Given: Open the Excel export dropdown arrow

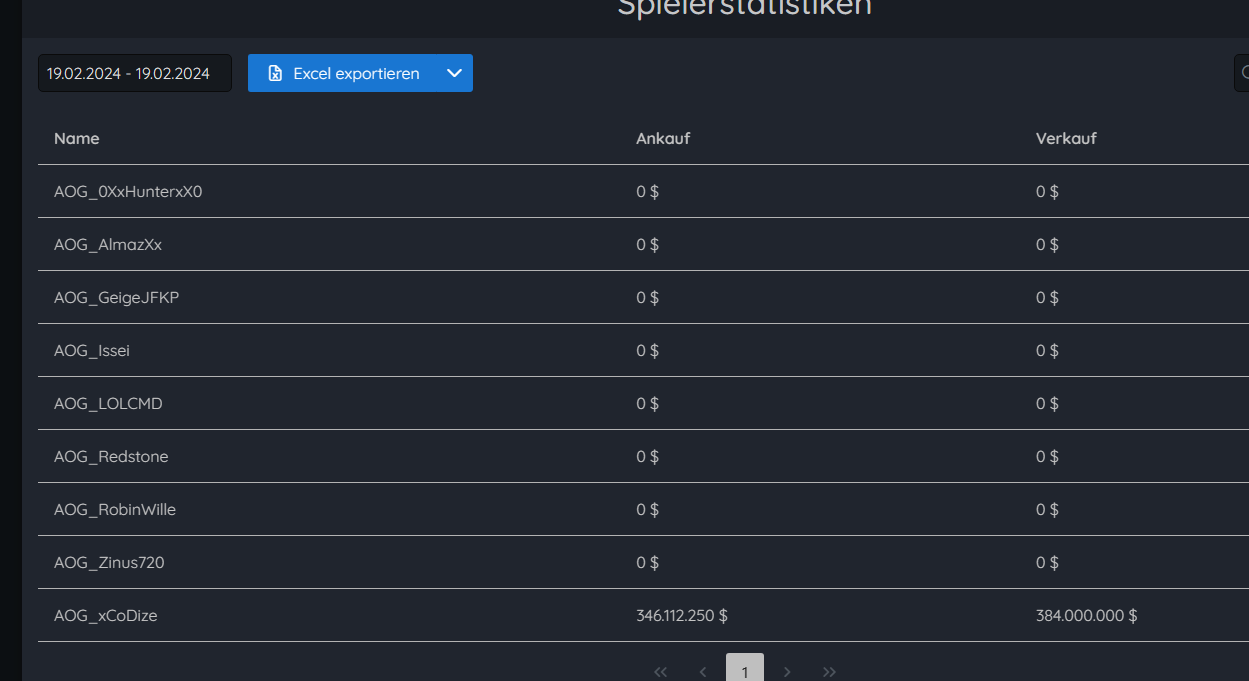Looking at the screenshot, I should [454, 73].
